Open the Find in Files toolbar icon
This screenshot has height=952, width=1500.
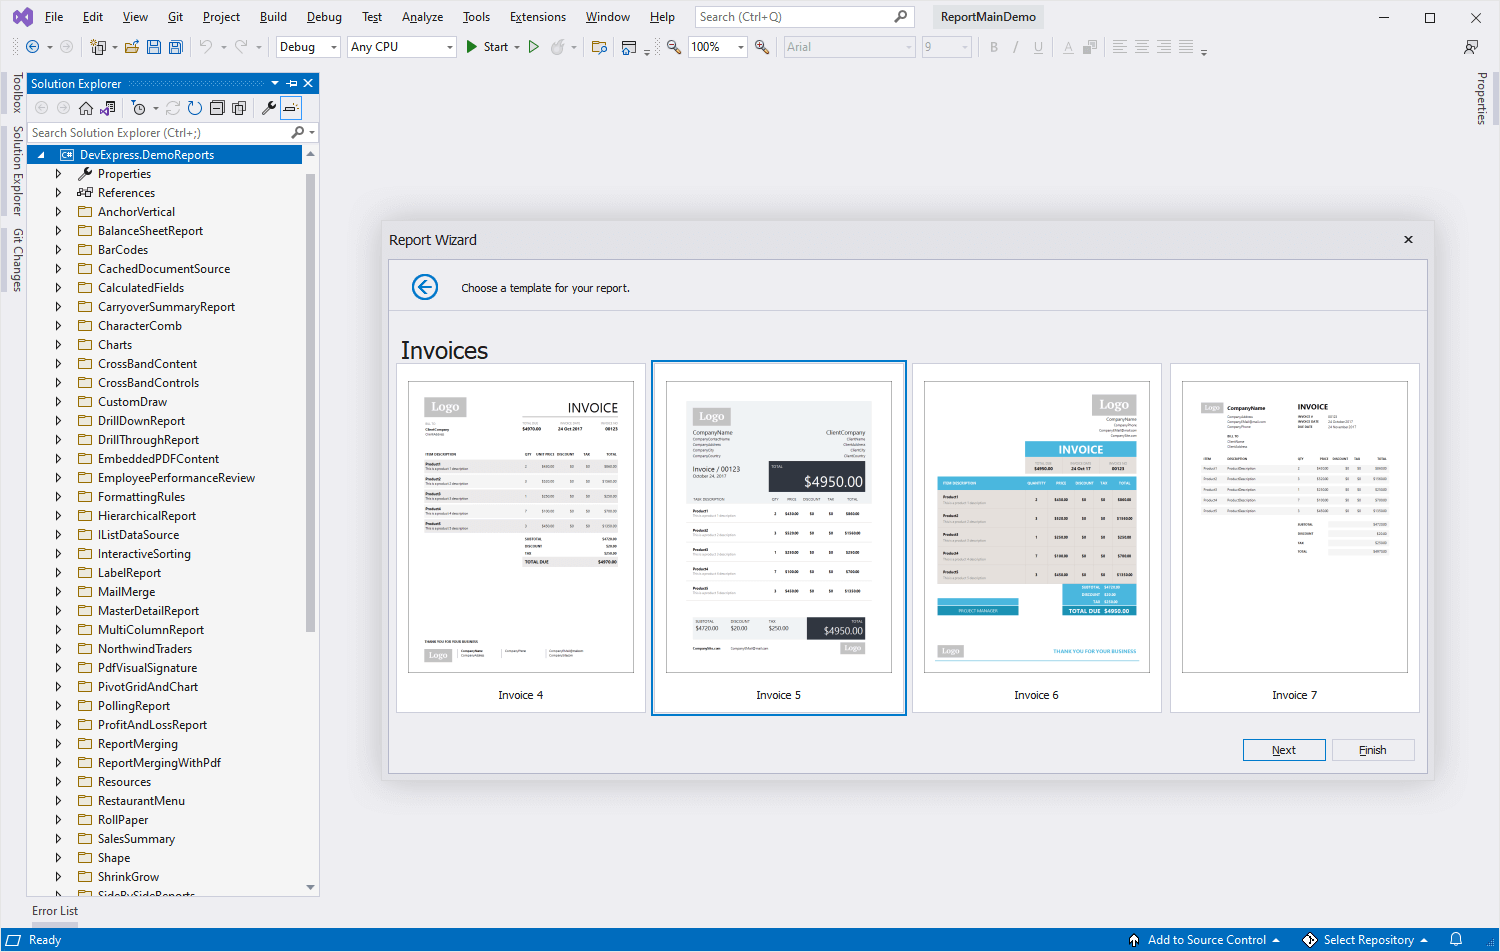599,47
